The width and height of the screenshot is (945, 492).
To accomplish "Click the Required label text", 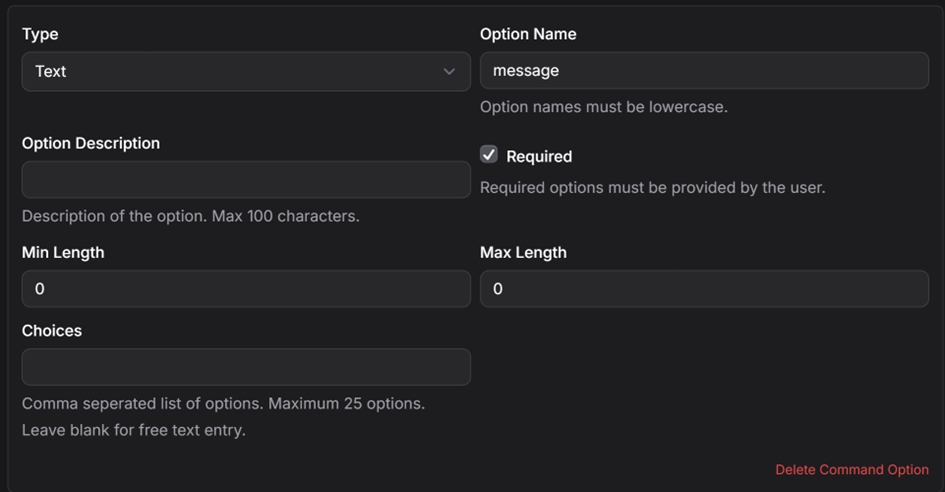I will point(539,157).
